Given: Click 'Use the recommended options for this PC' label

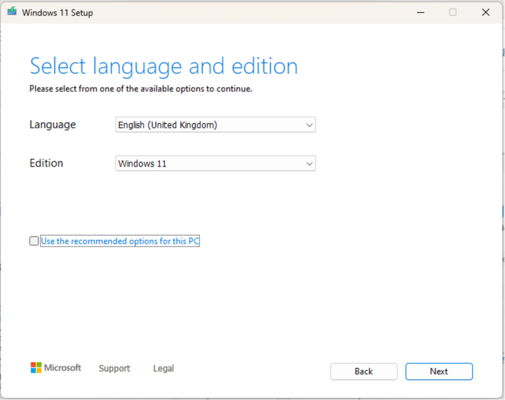Looking at the screenshot, I should pos(120,241).
